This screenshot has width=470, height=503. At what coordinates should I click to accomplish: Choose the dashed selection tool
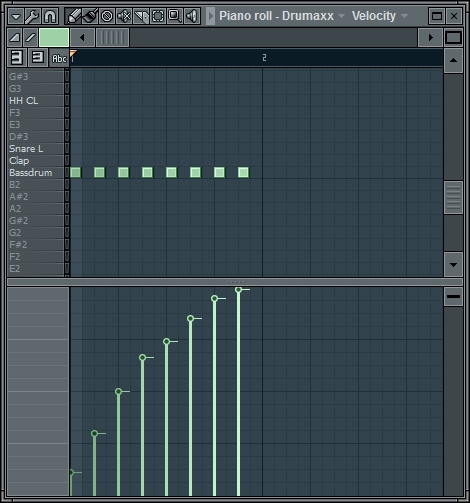pyautogui.click(x=158, y=16)
